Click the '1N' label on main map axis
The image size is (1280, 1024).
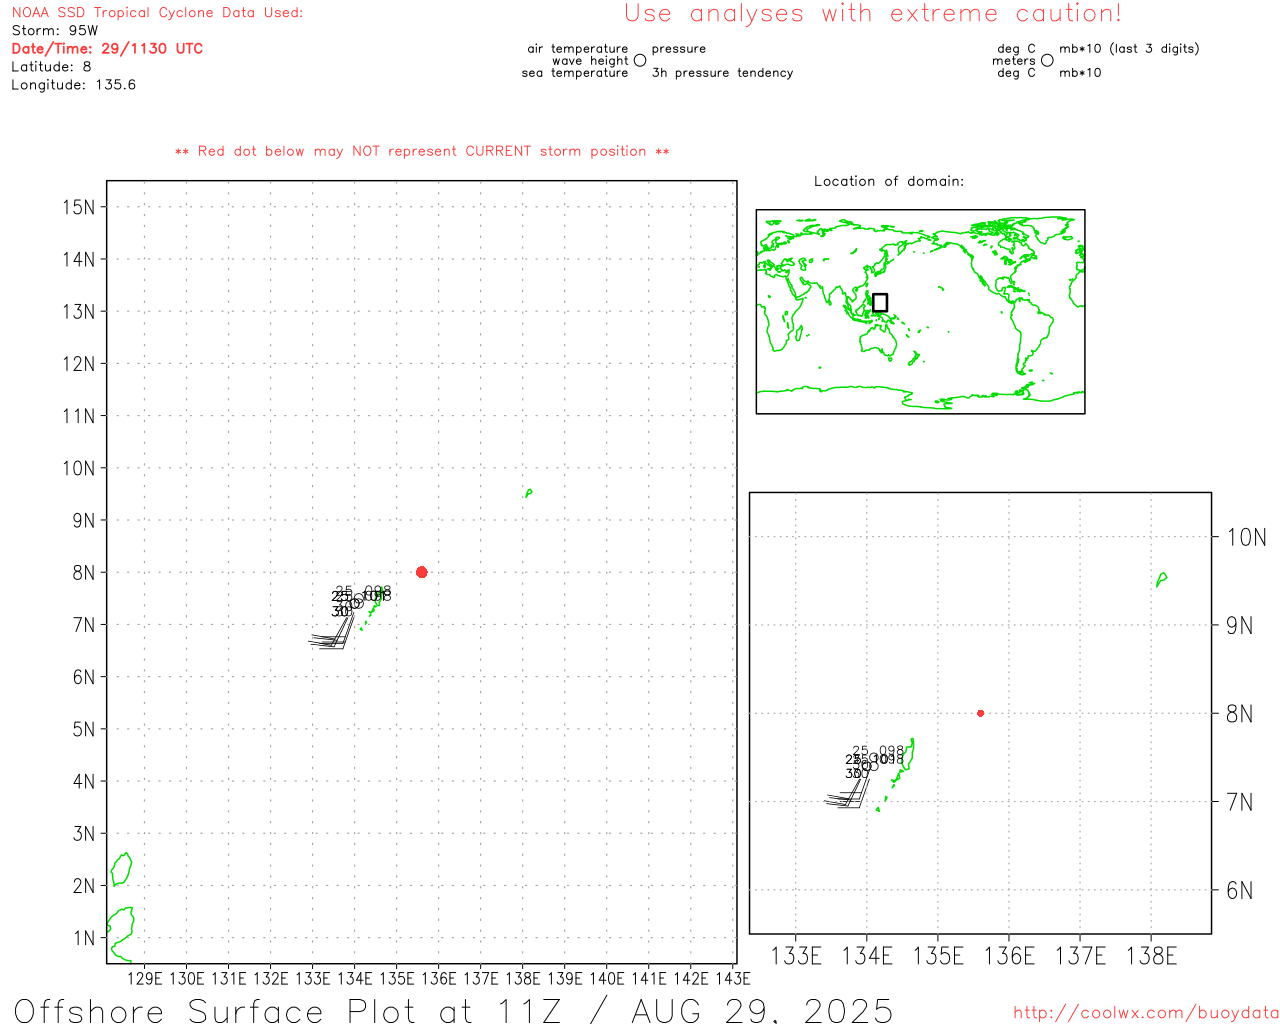[x=84, y=938]
